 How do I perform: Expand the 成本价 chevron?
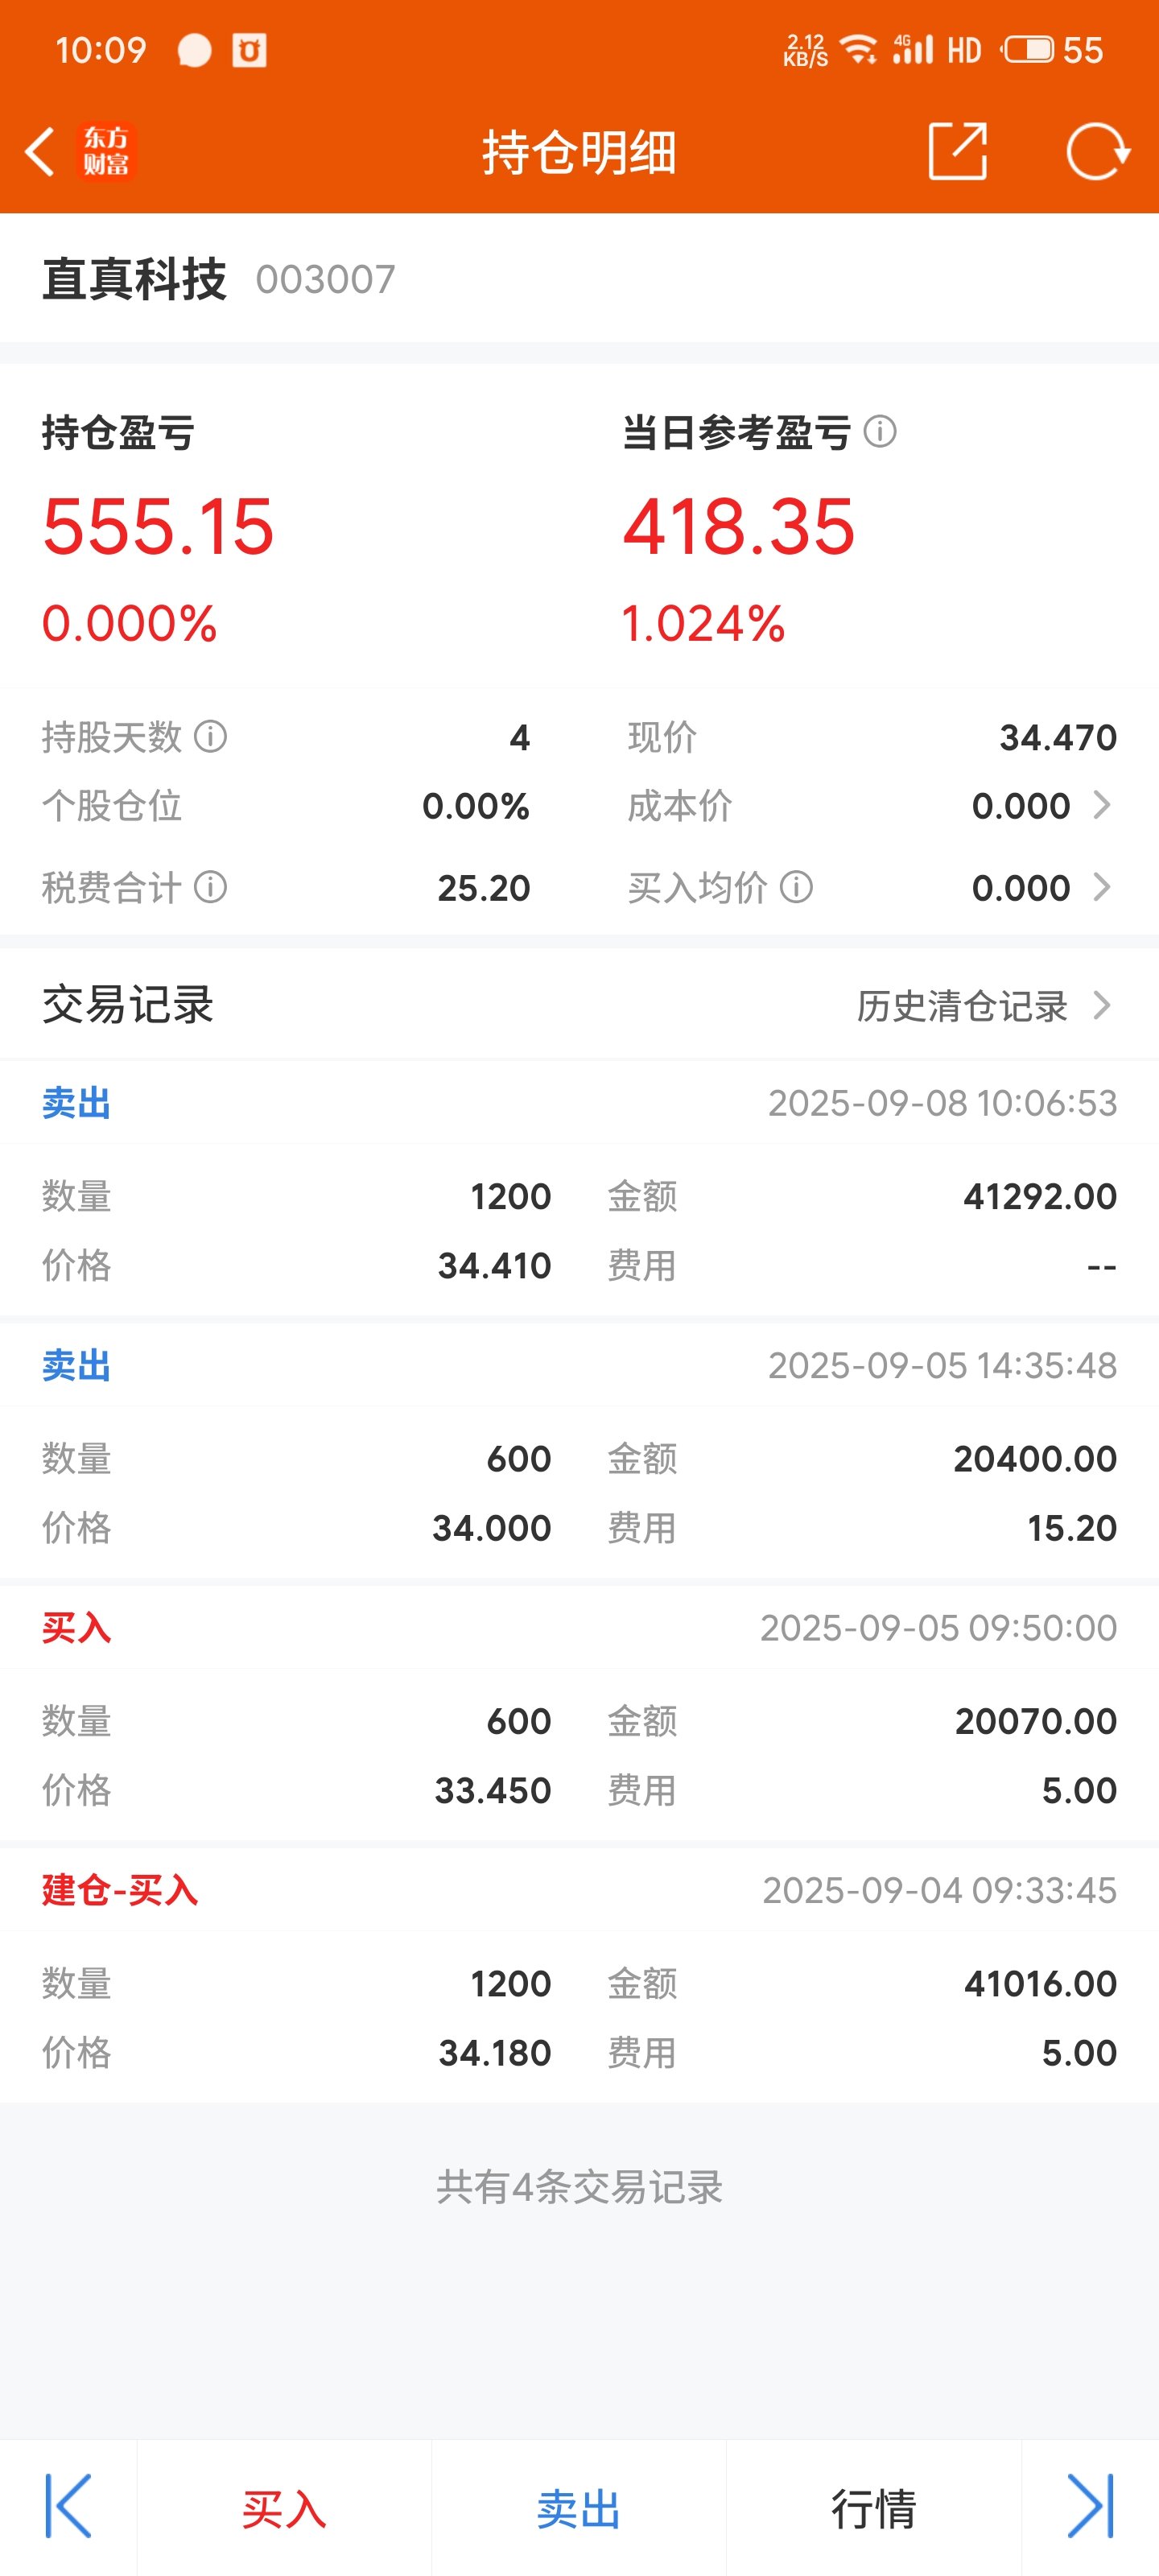point(1102,805)
